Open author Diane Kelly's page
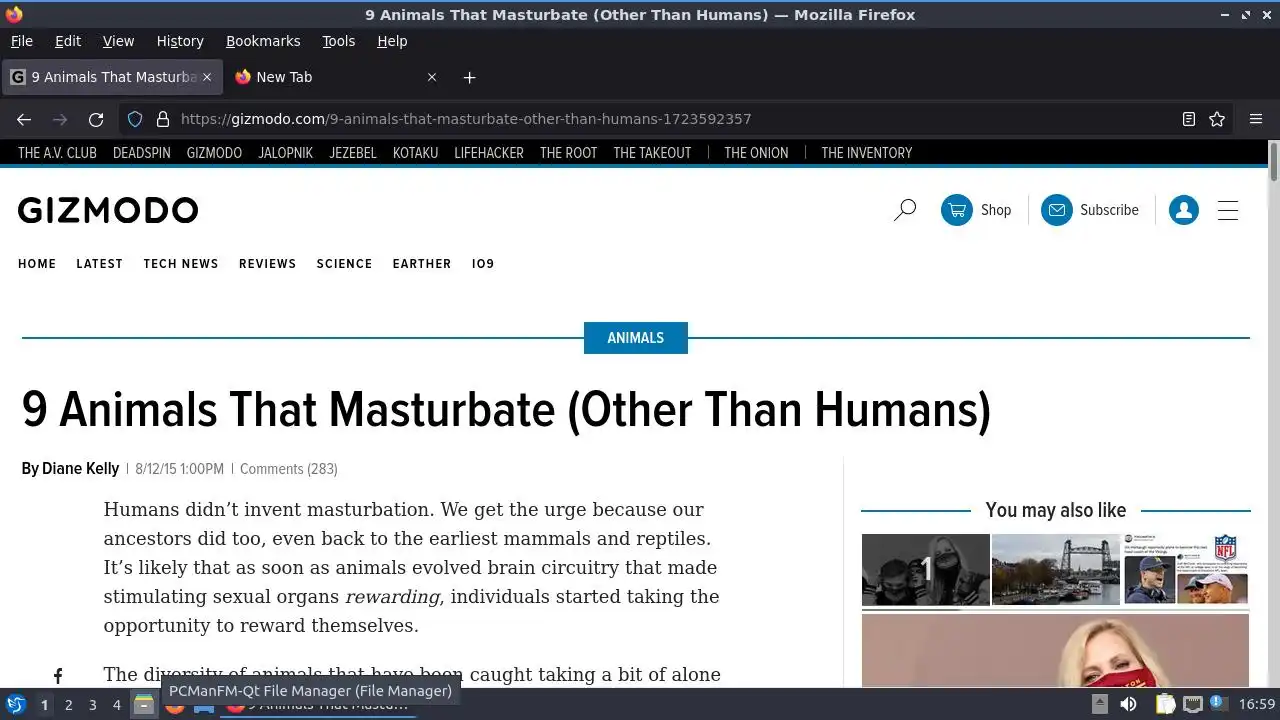1280x720 pixels. click(80, 469)
